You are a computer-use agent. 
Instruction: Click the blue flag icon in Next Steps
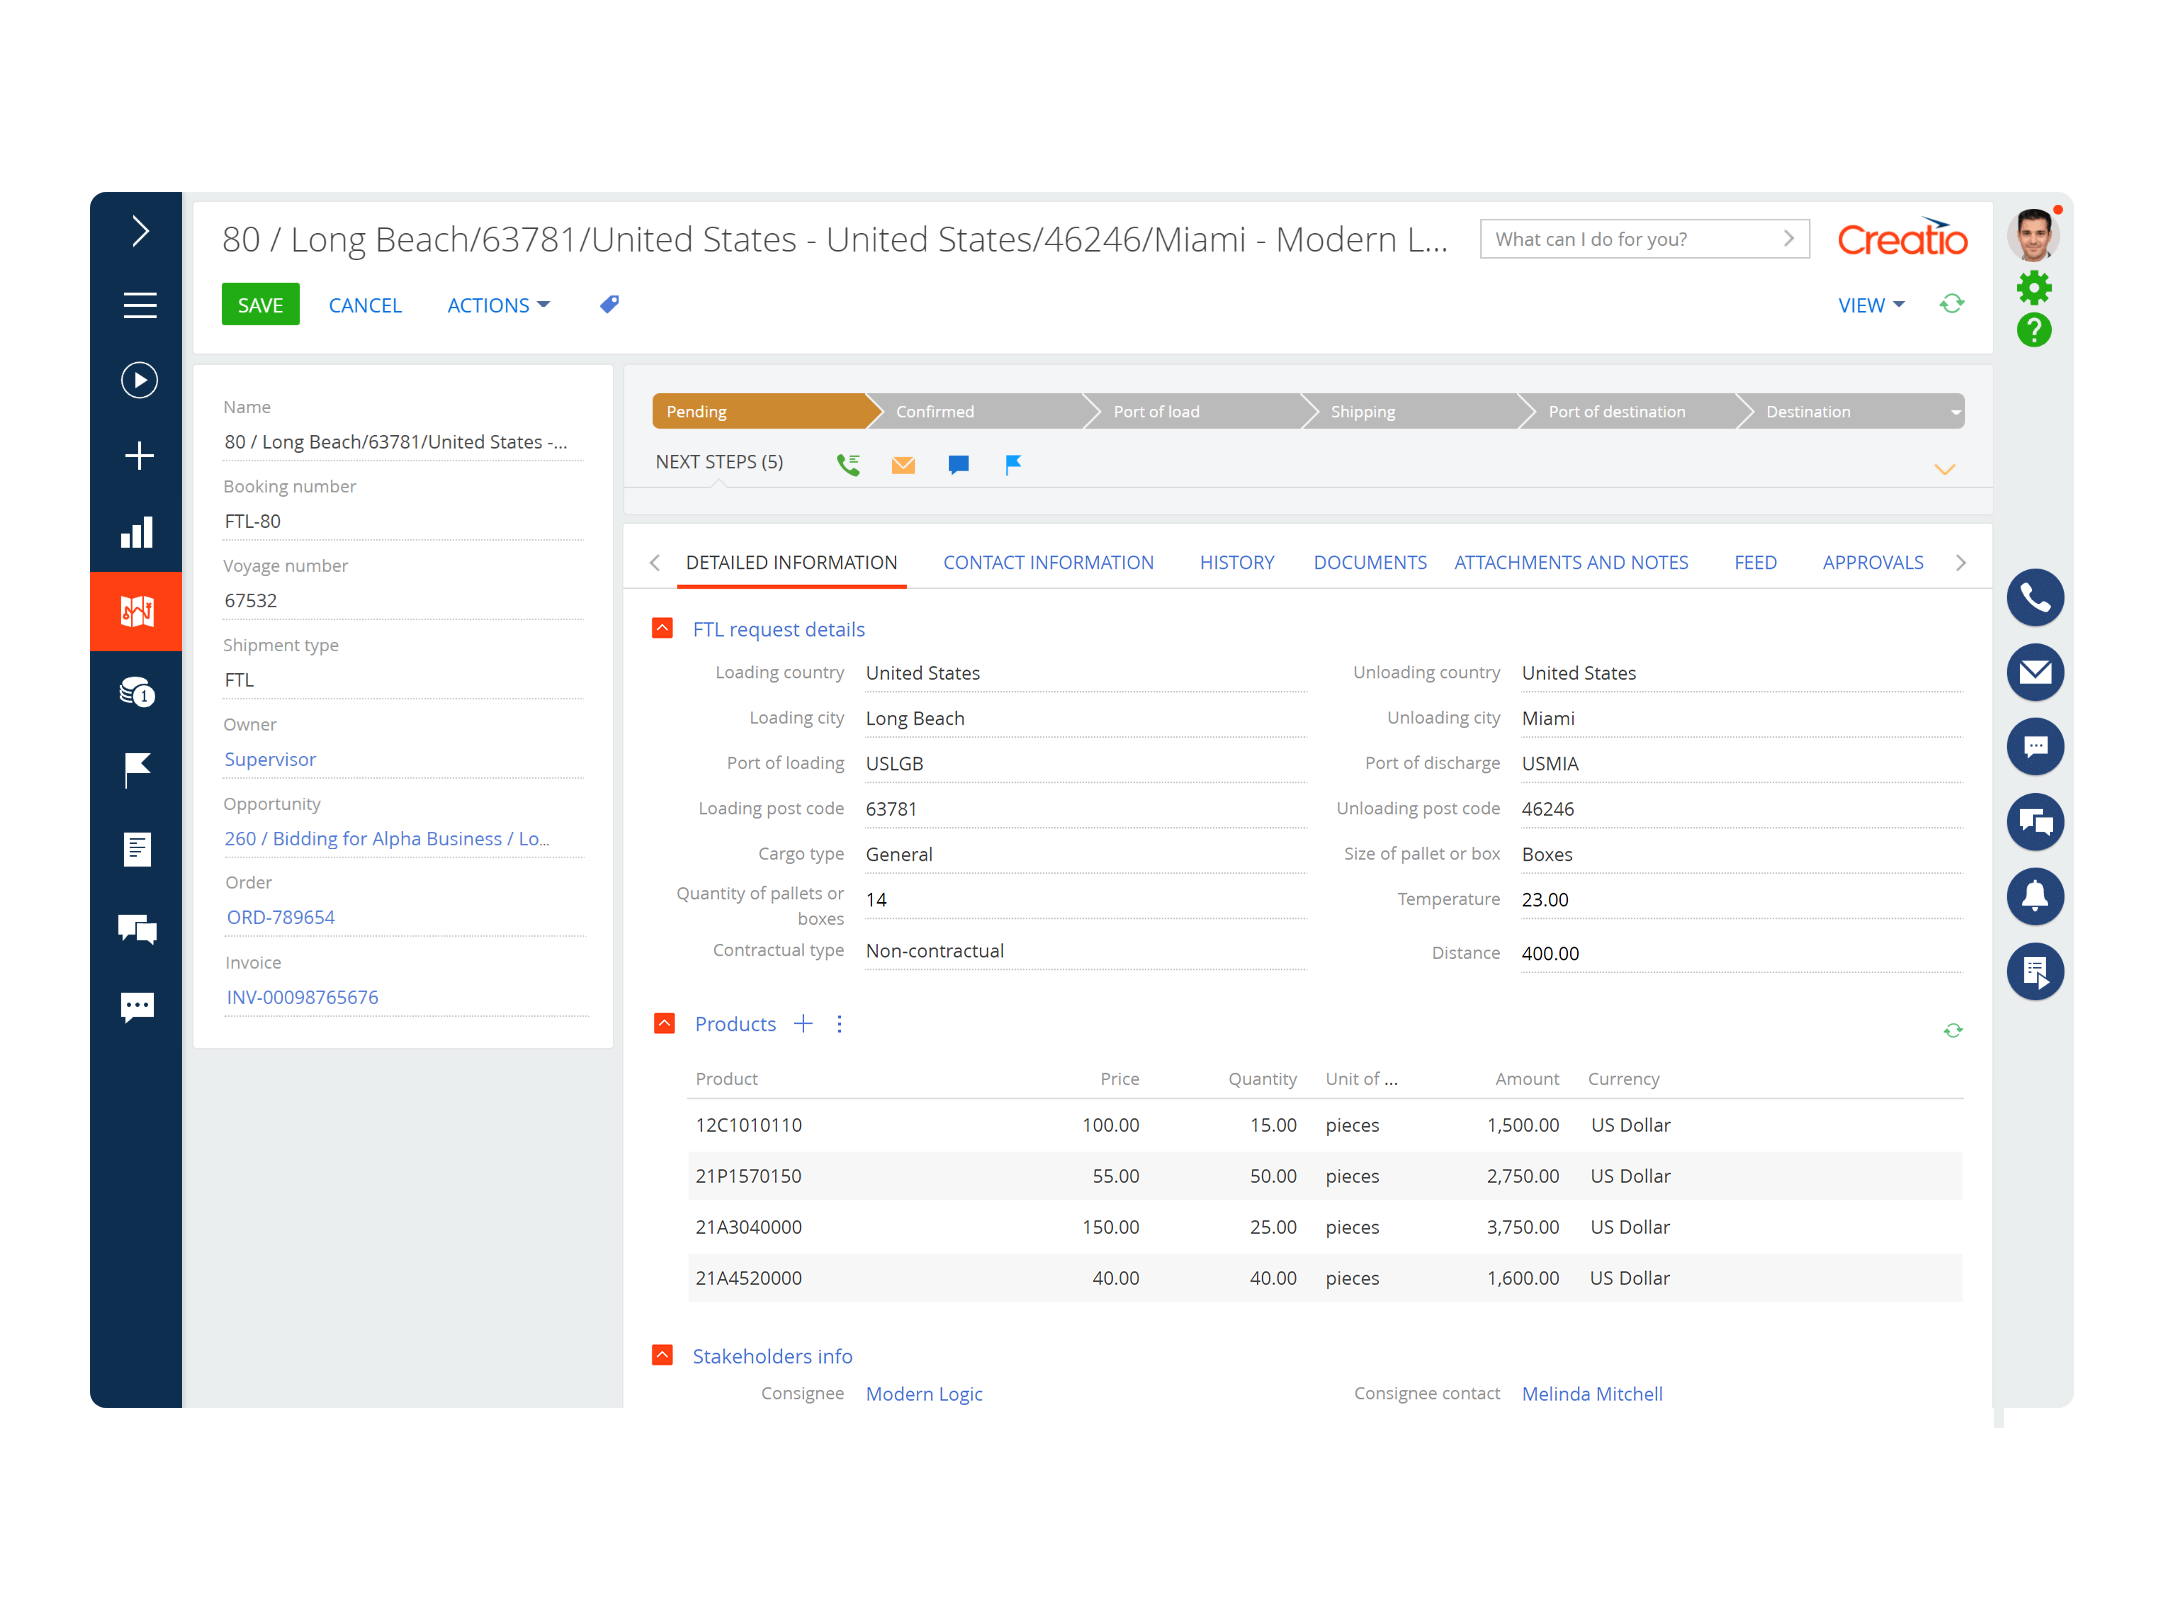coord(1013,464)
